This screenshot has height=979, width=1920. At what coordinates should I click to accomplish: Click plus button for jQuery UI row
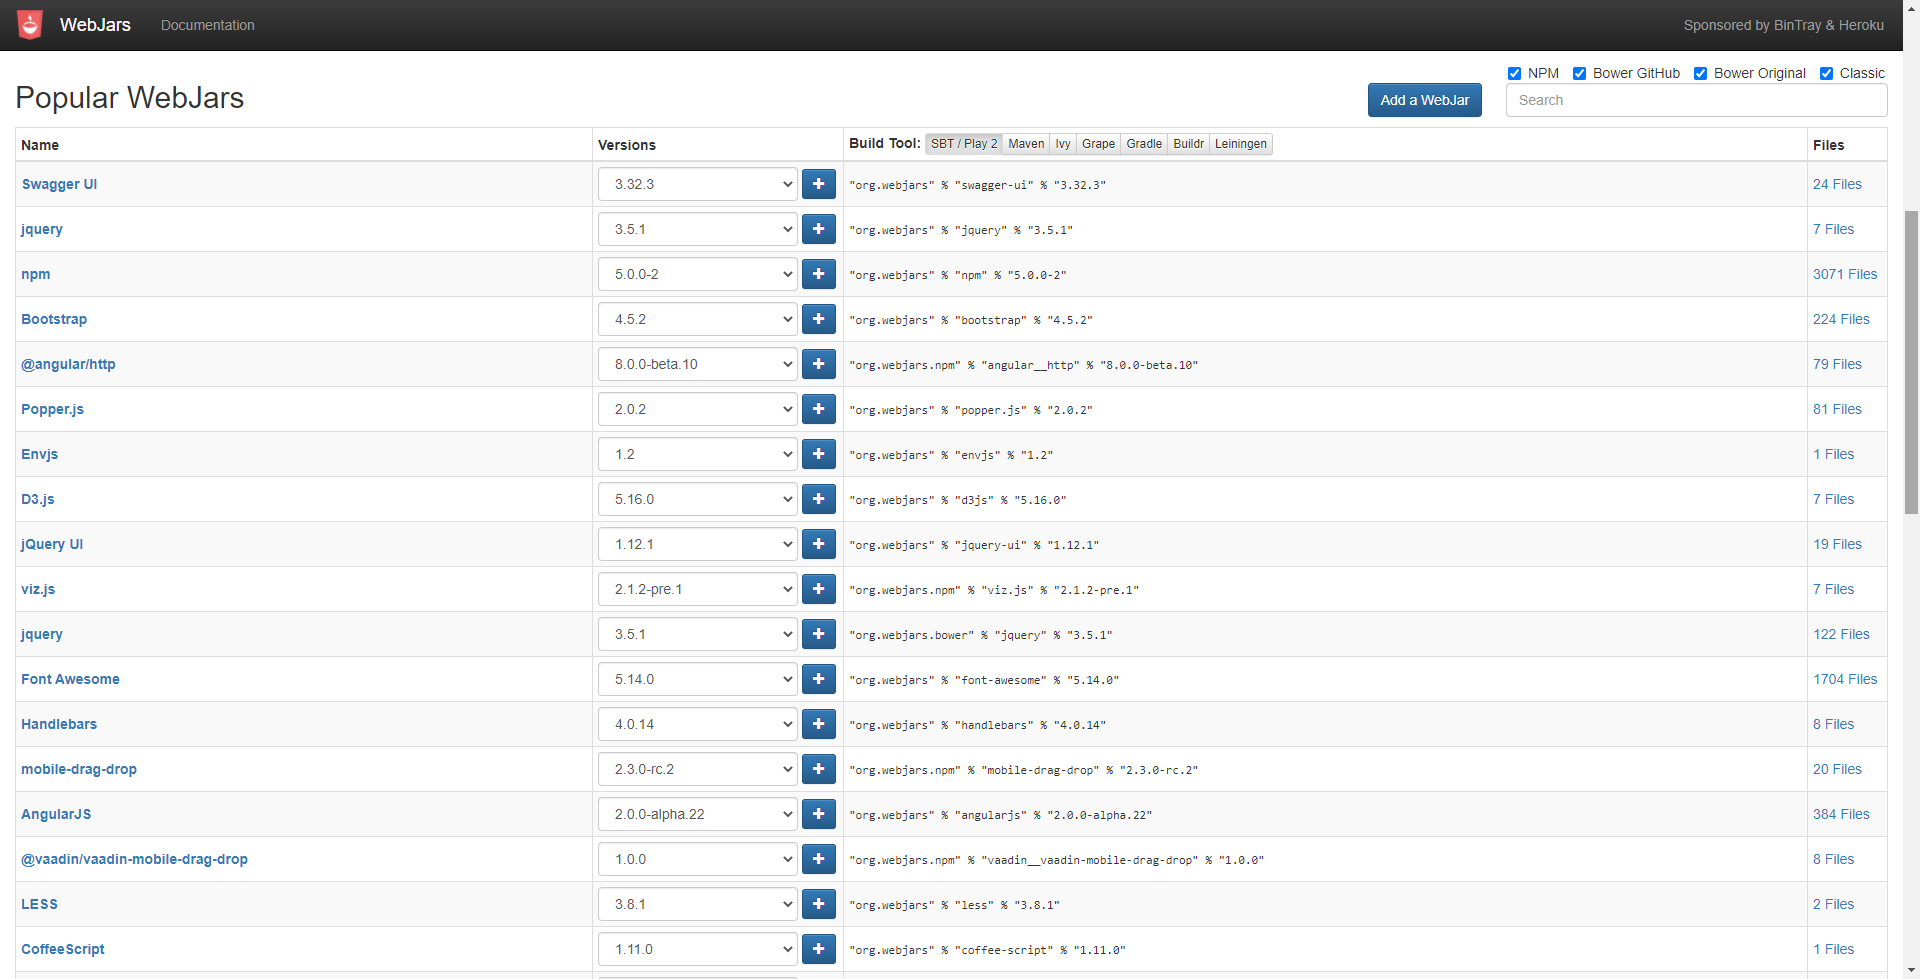(x=818, y=544)
